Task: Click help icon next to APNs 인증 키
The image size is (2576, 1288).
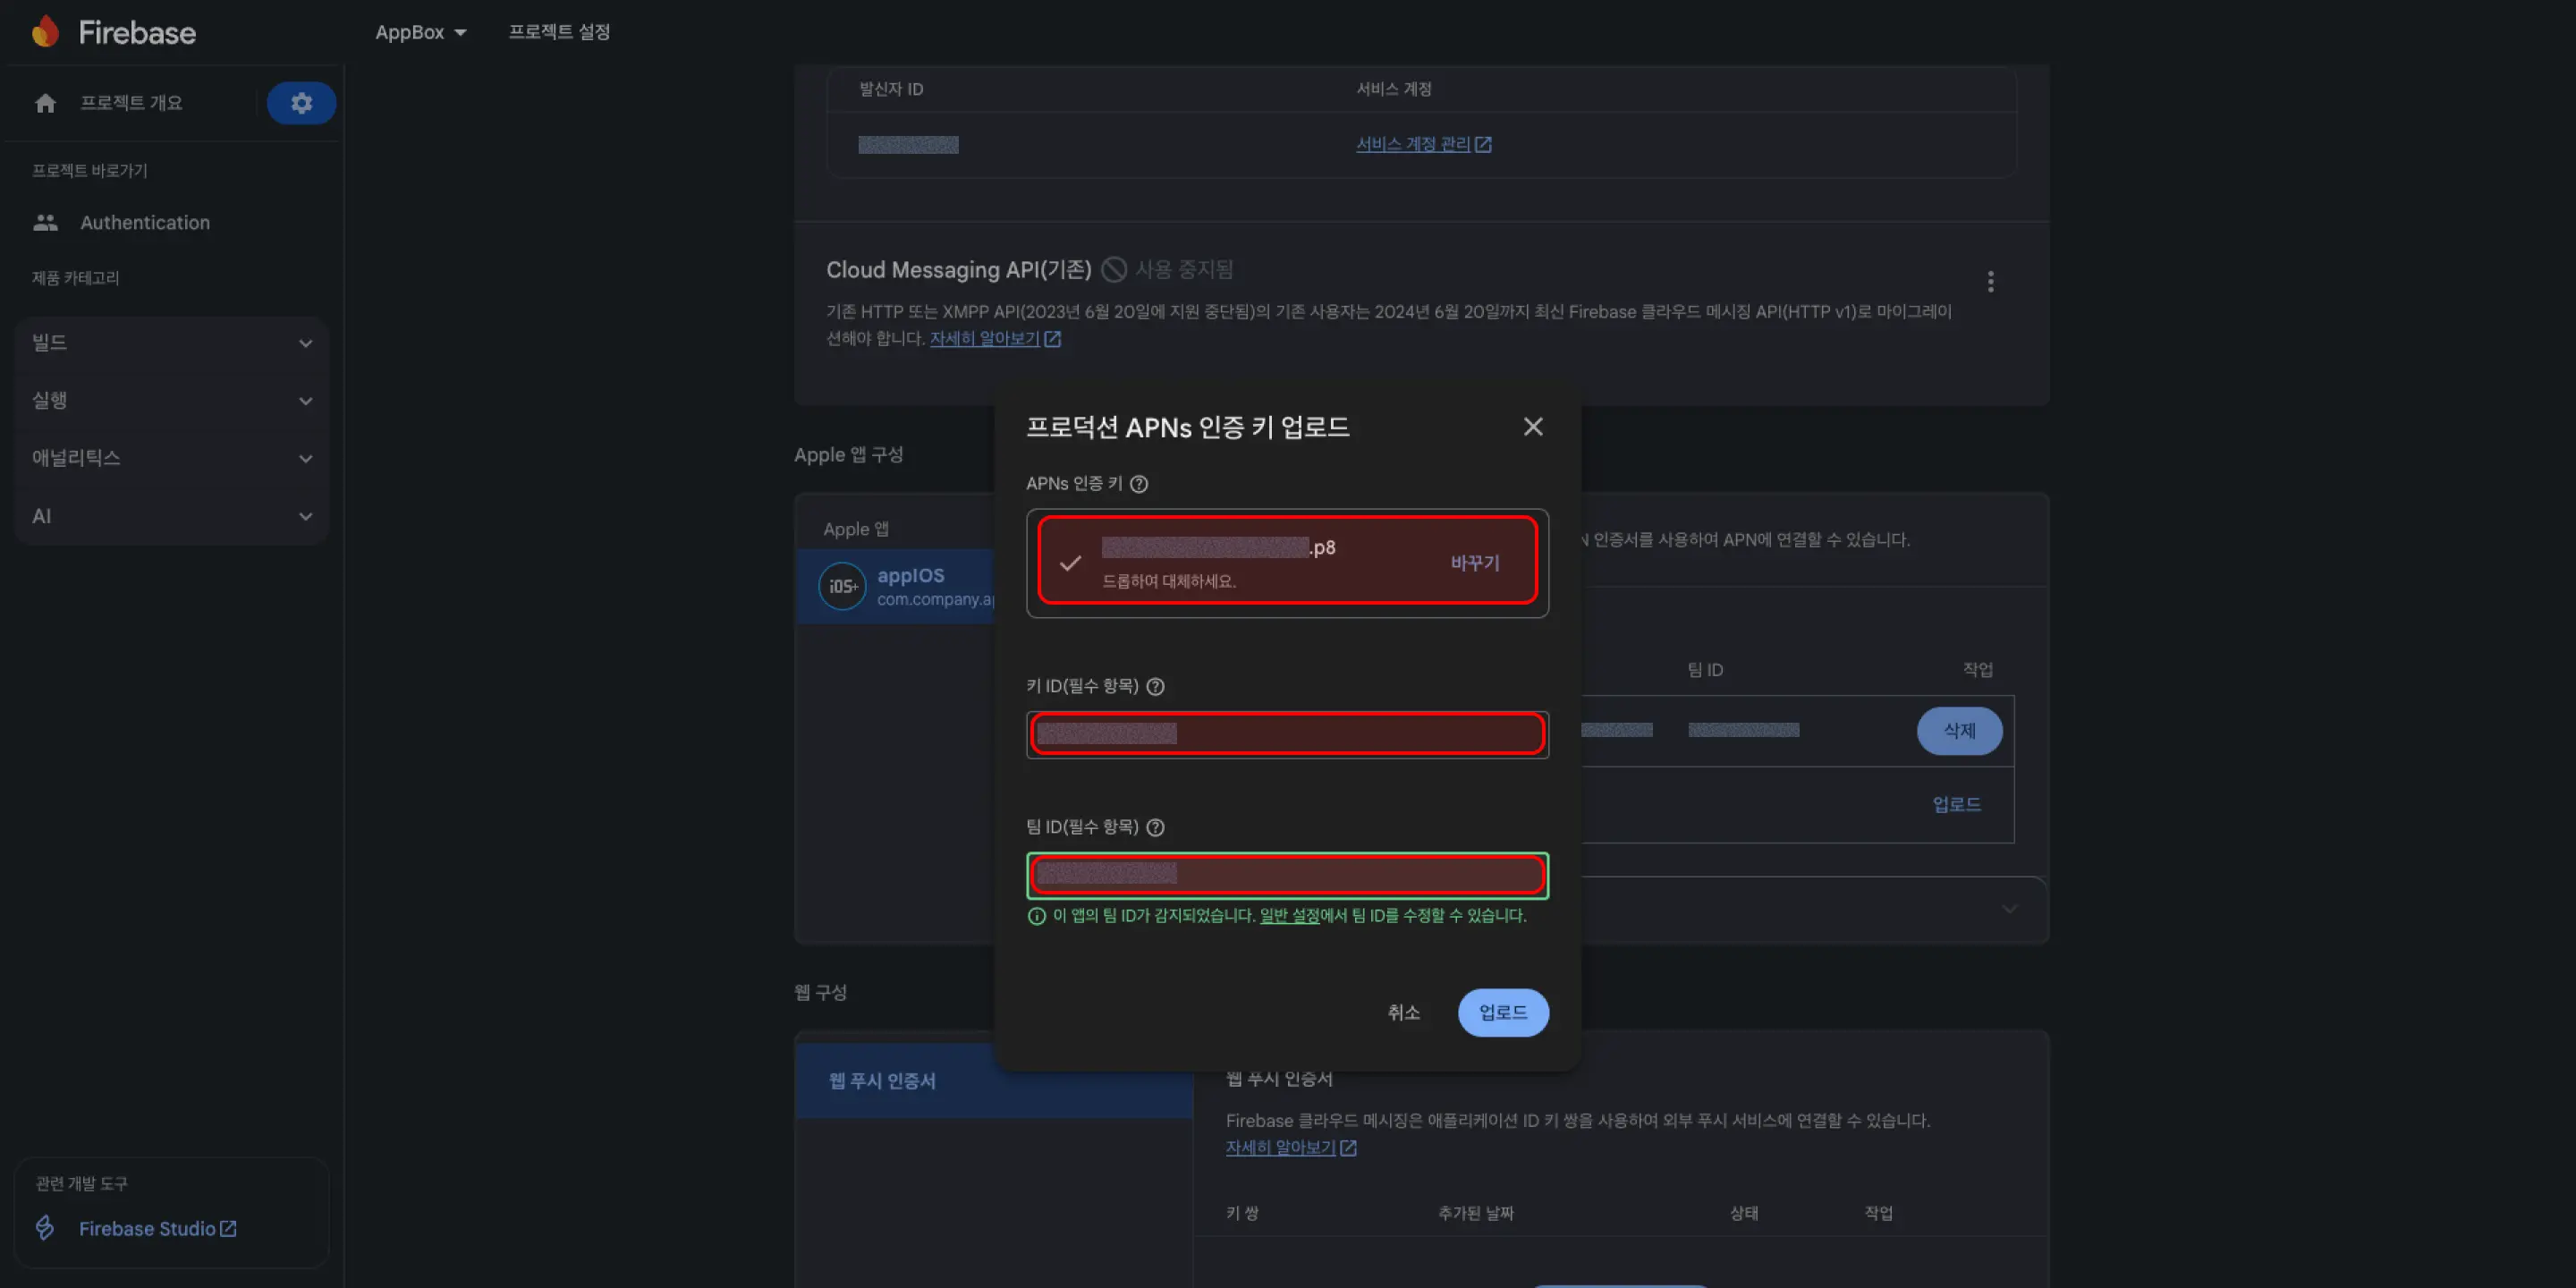Action: pos(1139,484)
